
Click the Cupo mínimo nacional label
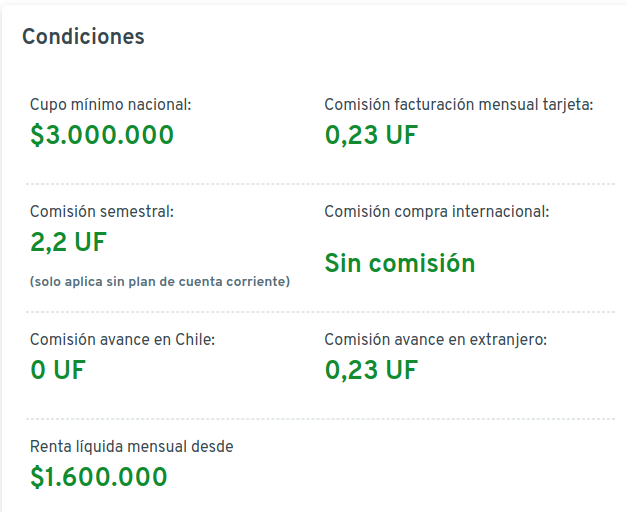(x=110, y=105)
